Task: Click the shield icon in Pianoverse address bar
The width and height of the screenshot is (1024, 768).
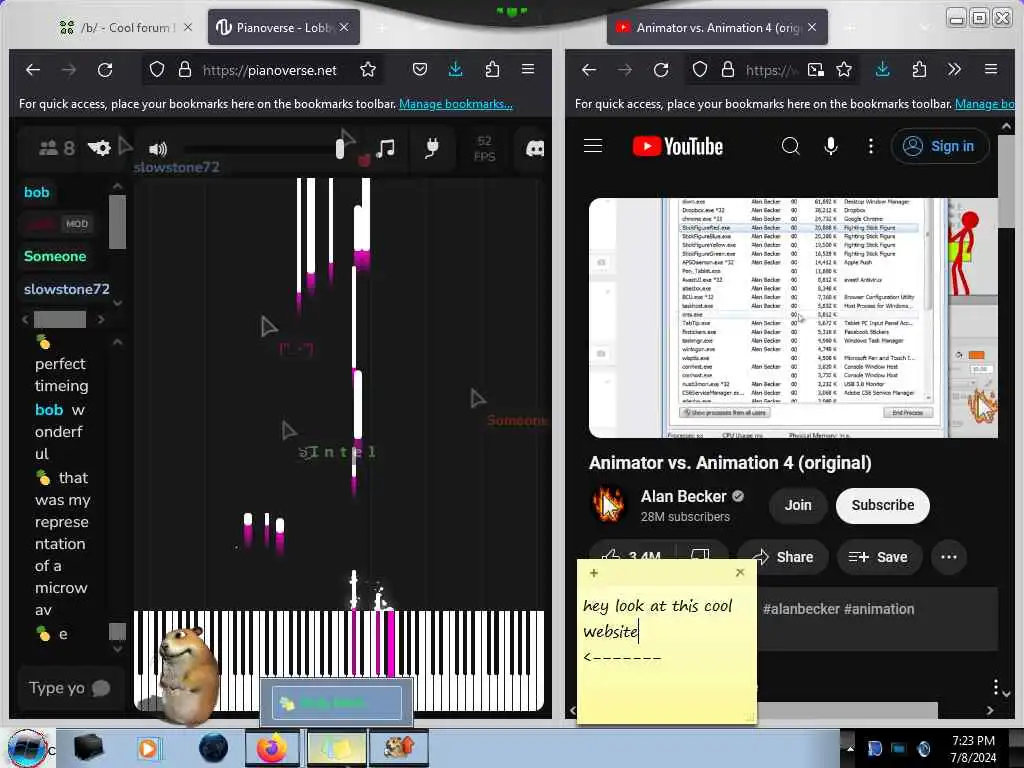Action: click(x=157, y=69)
